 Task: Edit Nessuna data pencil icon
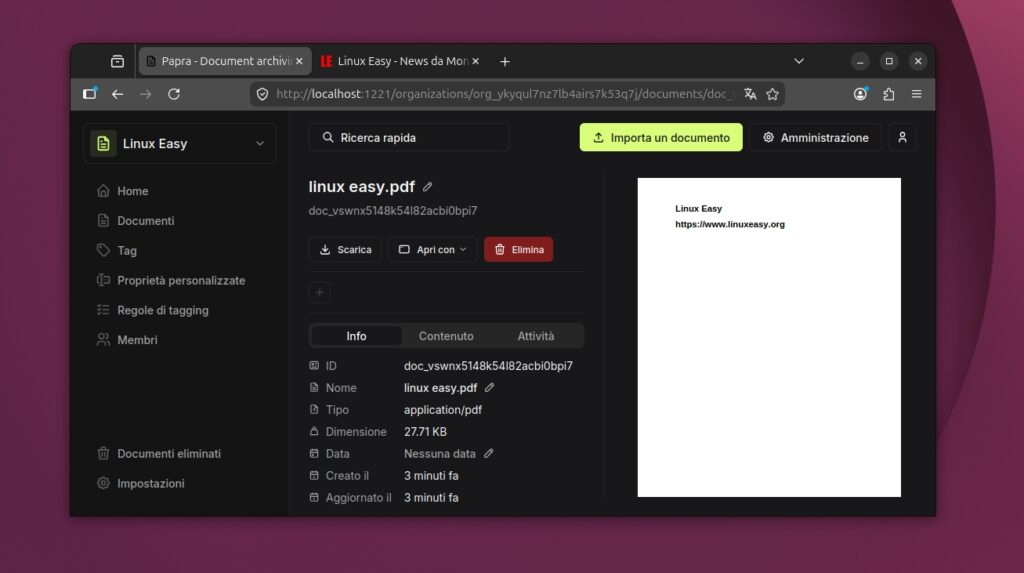[x=488, y=453]
